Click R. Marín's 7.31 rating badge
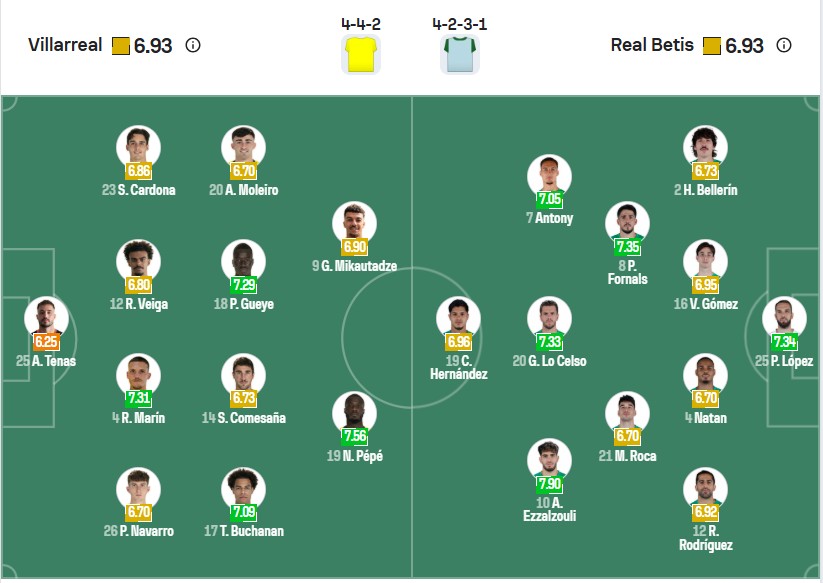Screen dimensions: 823x583 138,399
